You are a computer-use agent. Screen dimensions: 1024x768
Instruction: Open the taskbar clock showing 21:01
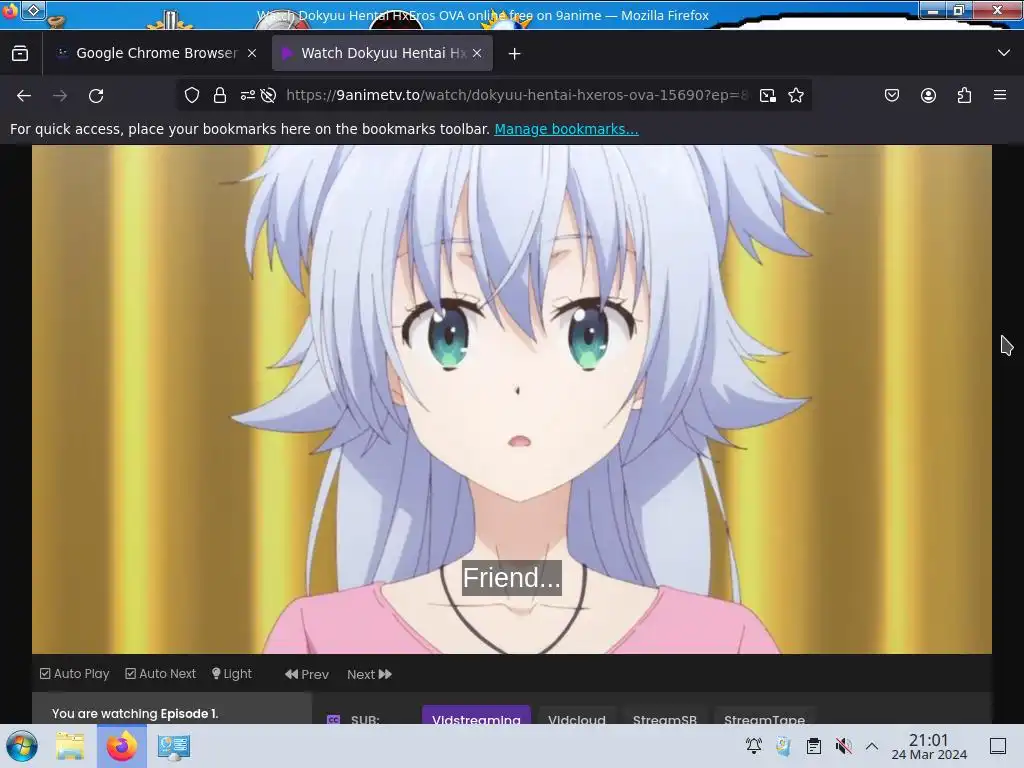tap(929, 746)
